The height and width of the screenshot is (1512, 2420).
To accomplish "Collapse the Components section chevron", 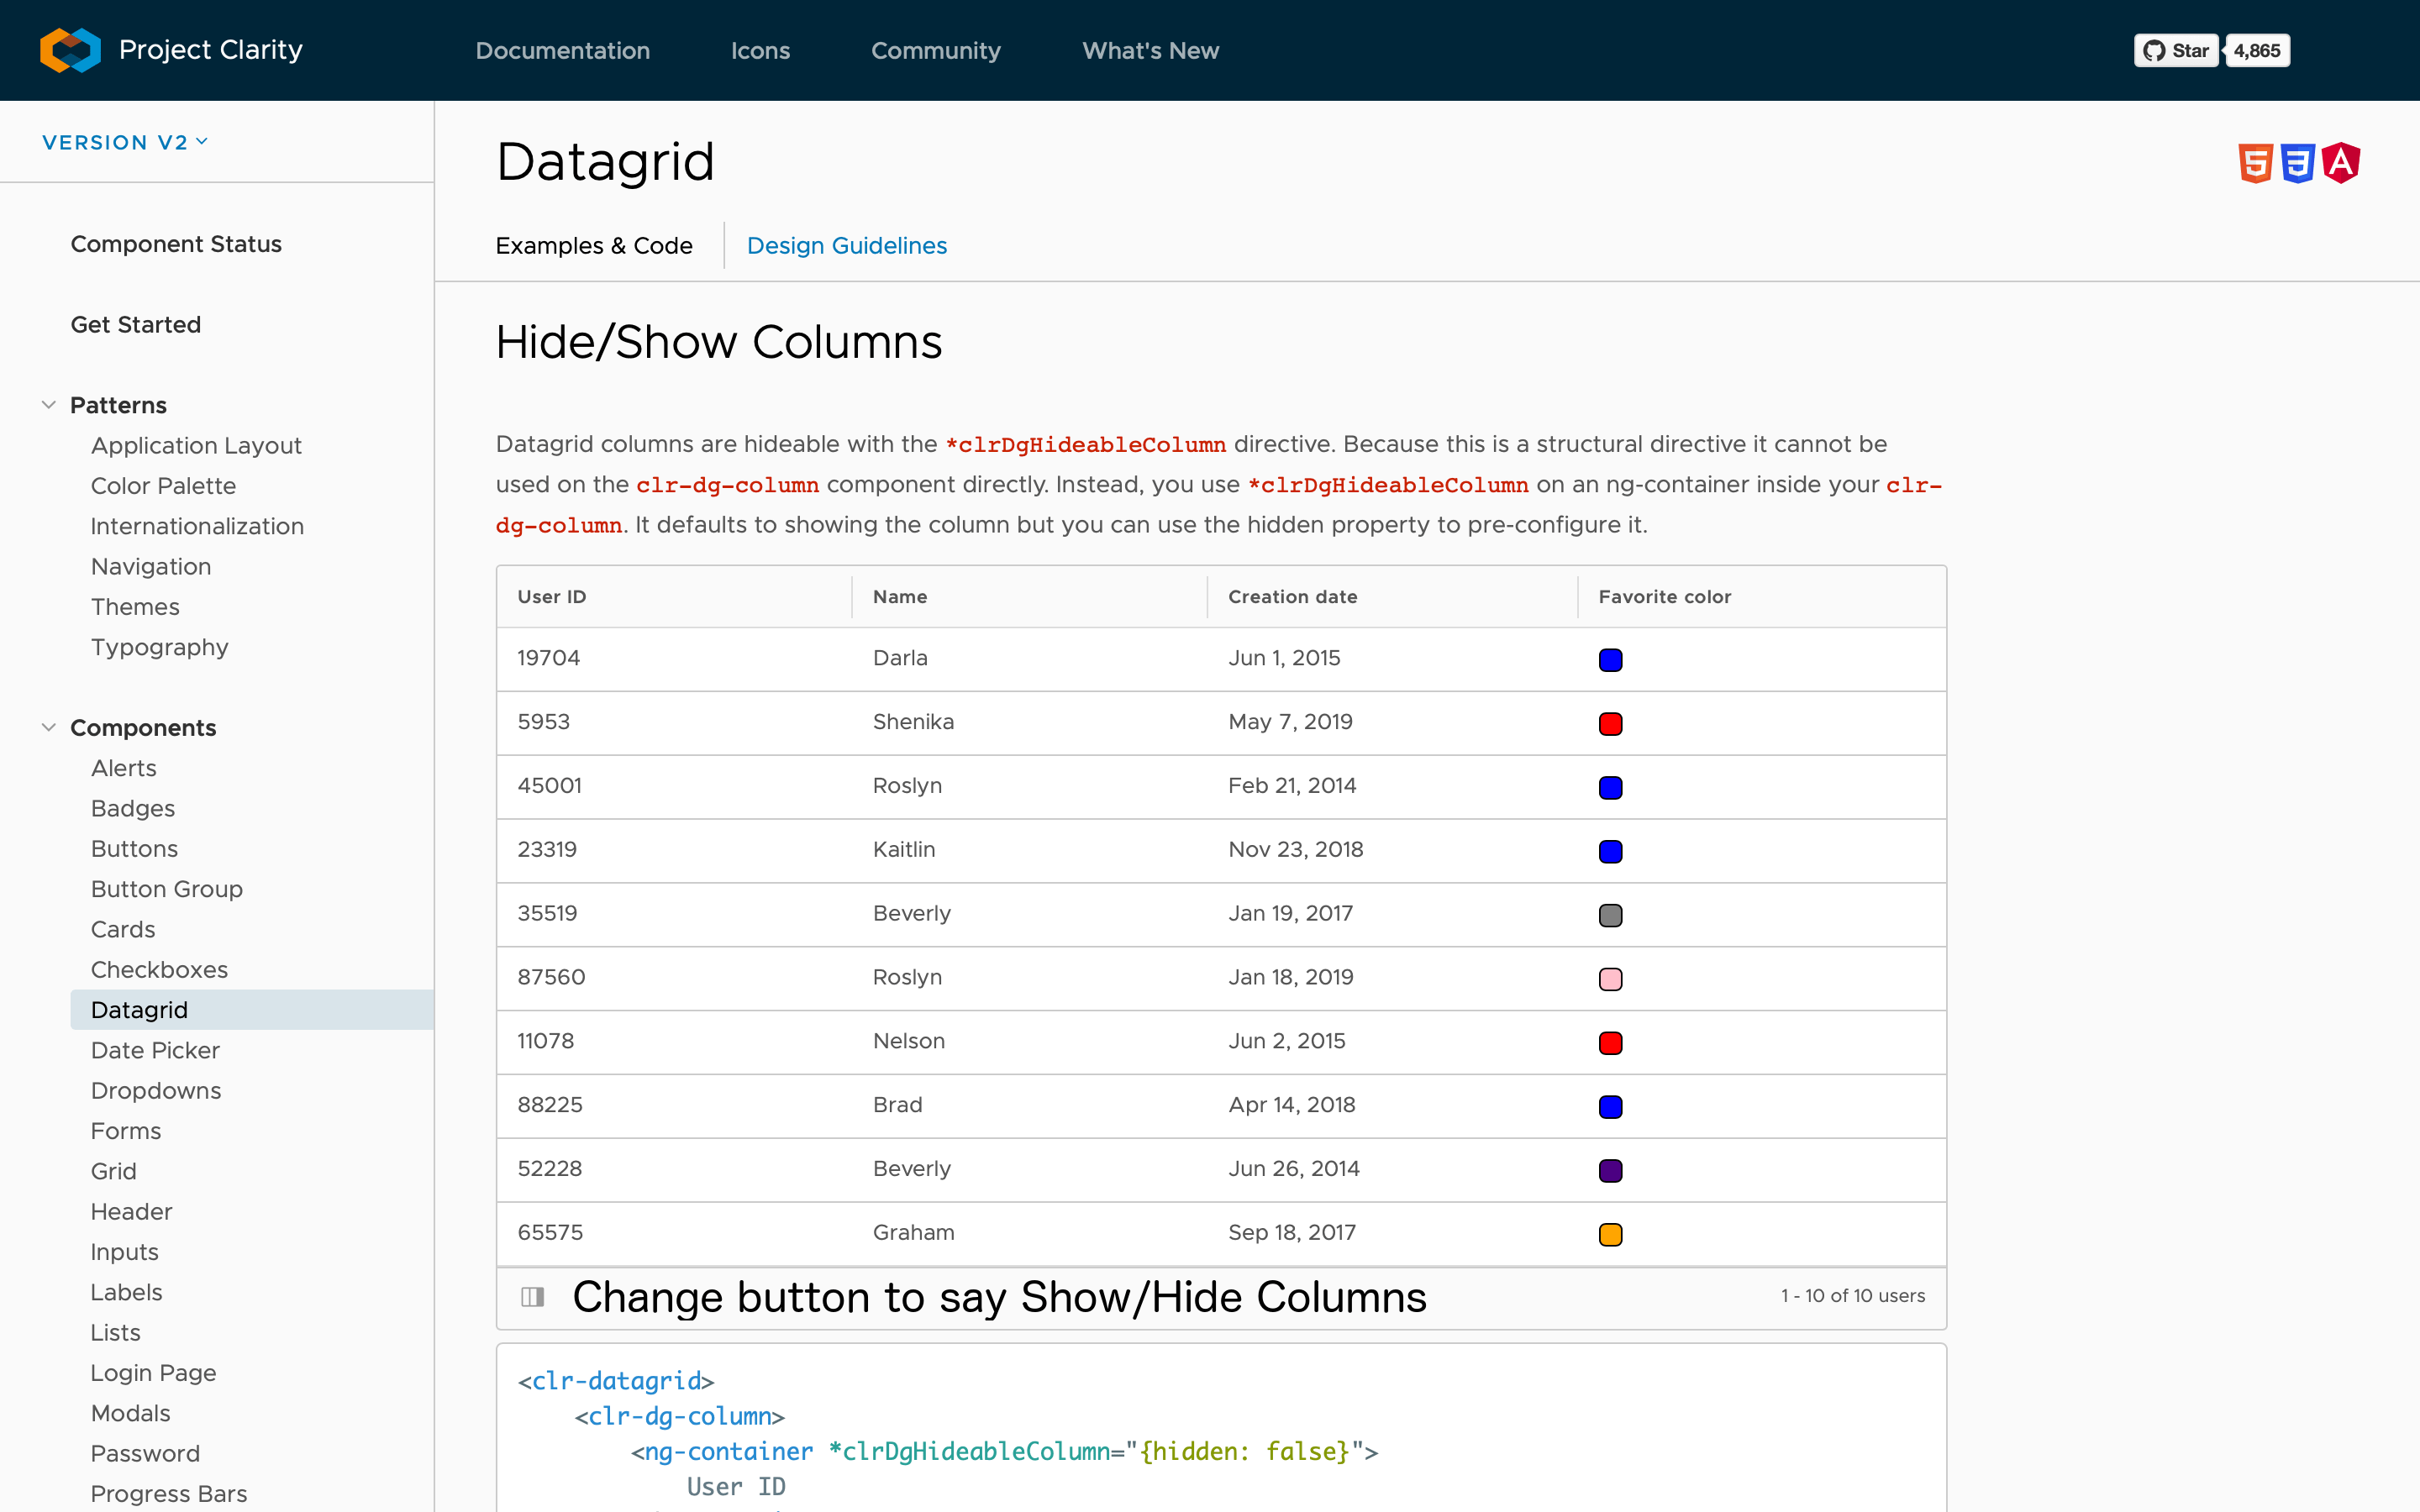I will click(x=49, y=727).
